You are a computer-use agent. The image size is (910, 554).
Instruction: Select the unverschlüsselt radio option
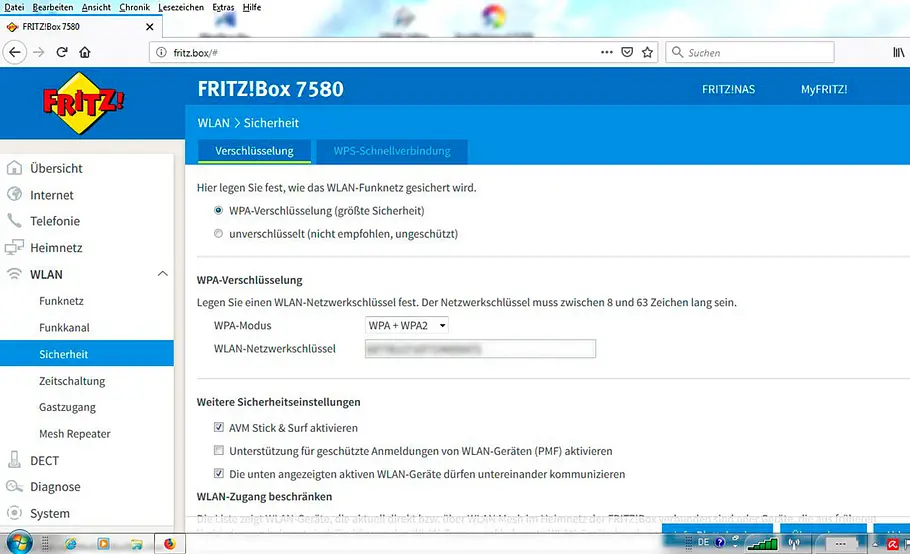pos(218,234)
